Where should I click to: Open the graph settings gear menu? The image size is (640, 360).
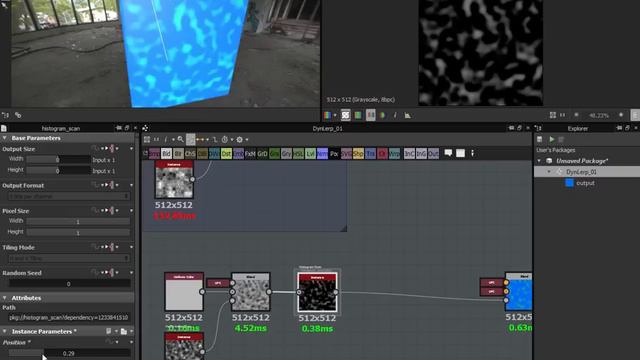[240, 140]
